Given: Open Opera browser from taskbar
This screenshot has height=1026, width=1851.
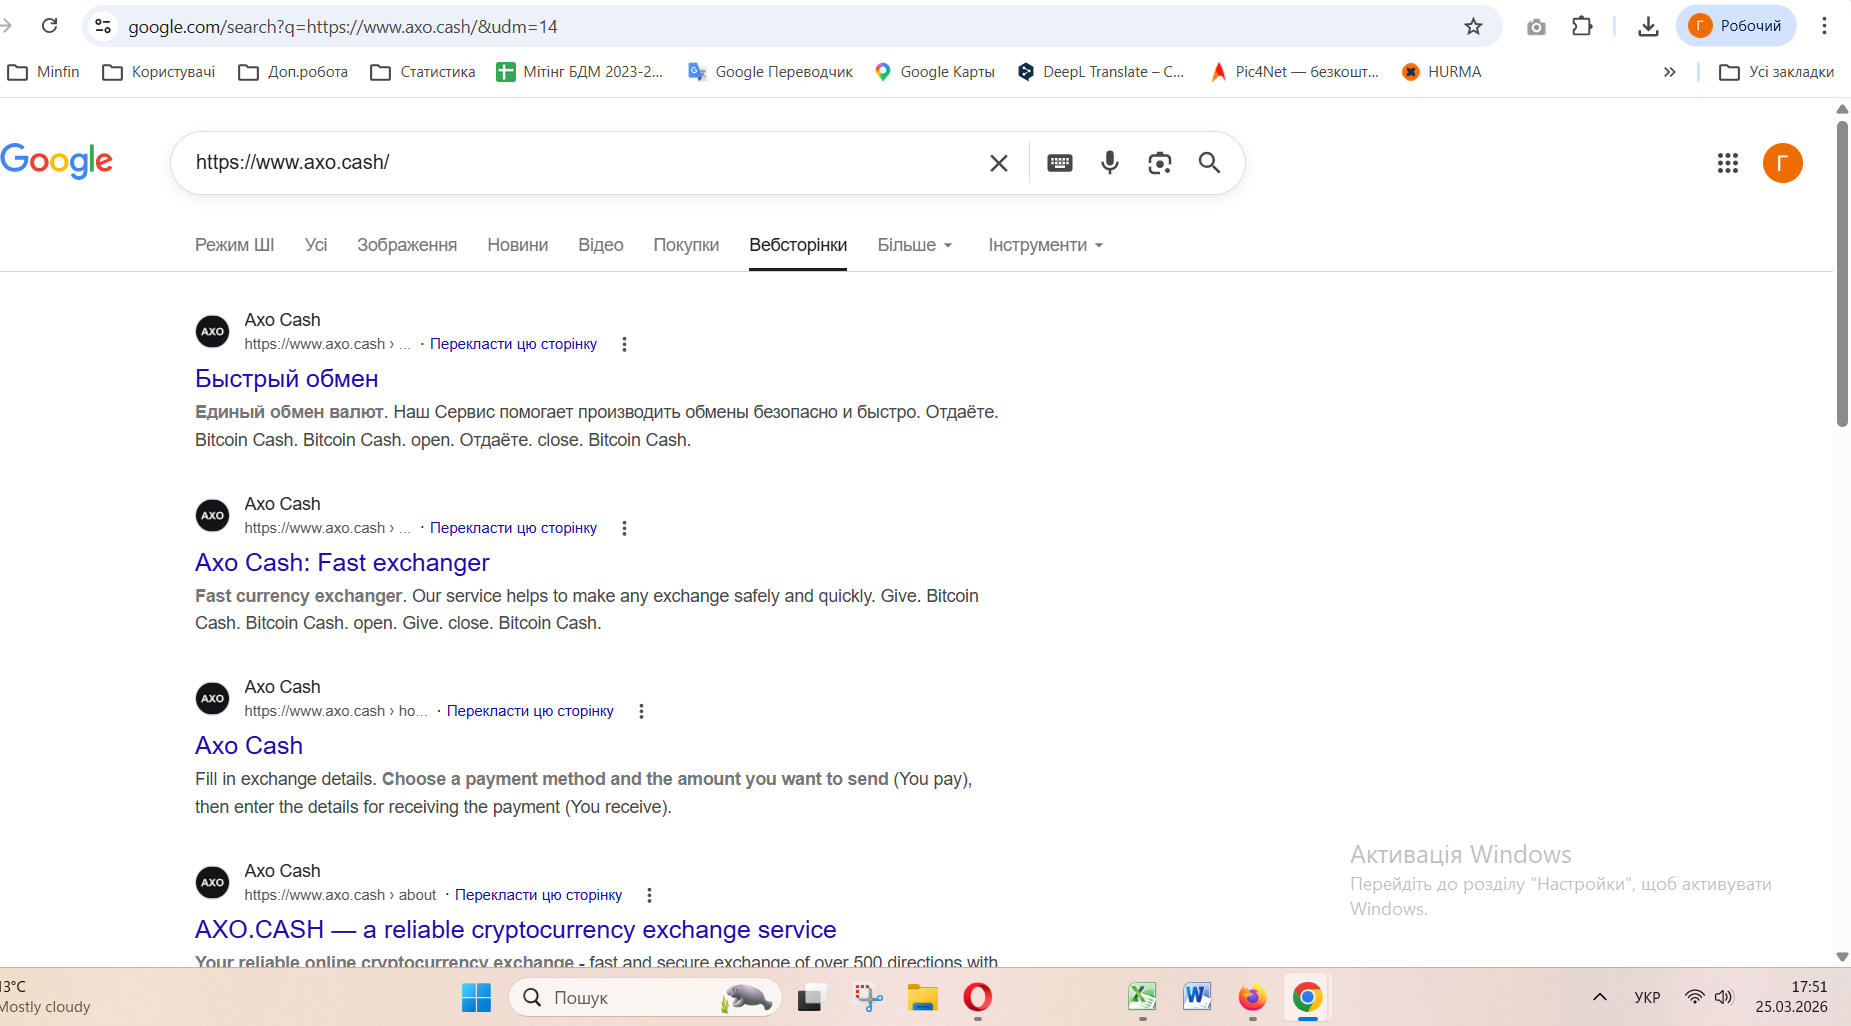Looking at the screenshot, I should pyautogui.click(x=977, y=997).
